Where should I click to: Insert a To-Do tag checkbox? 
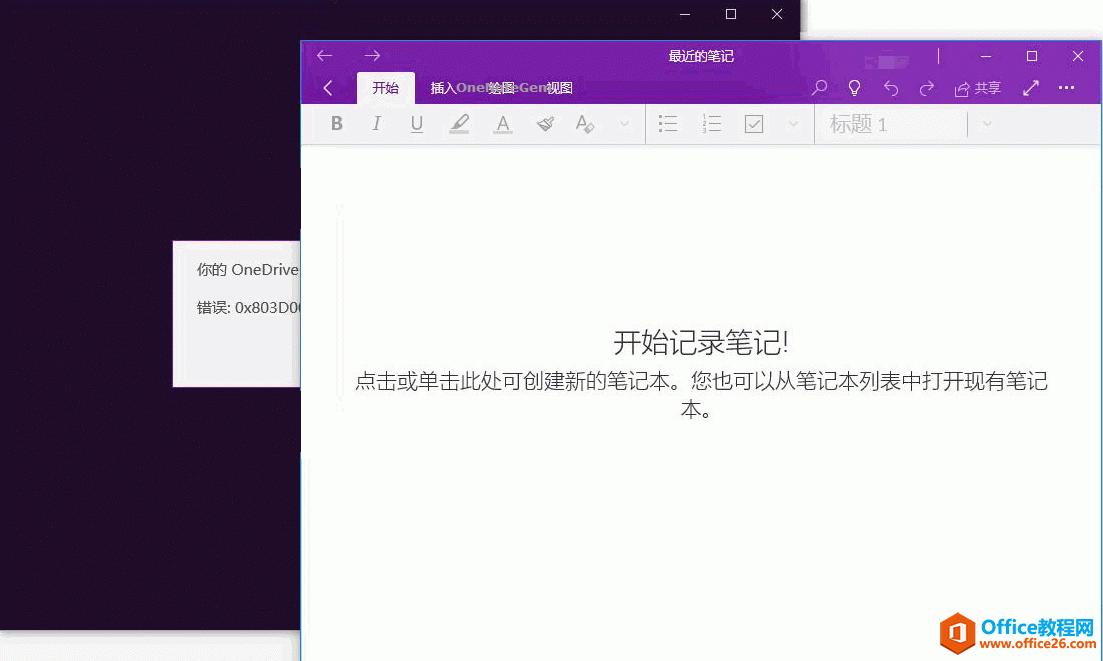click(753, 123)
